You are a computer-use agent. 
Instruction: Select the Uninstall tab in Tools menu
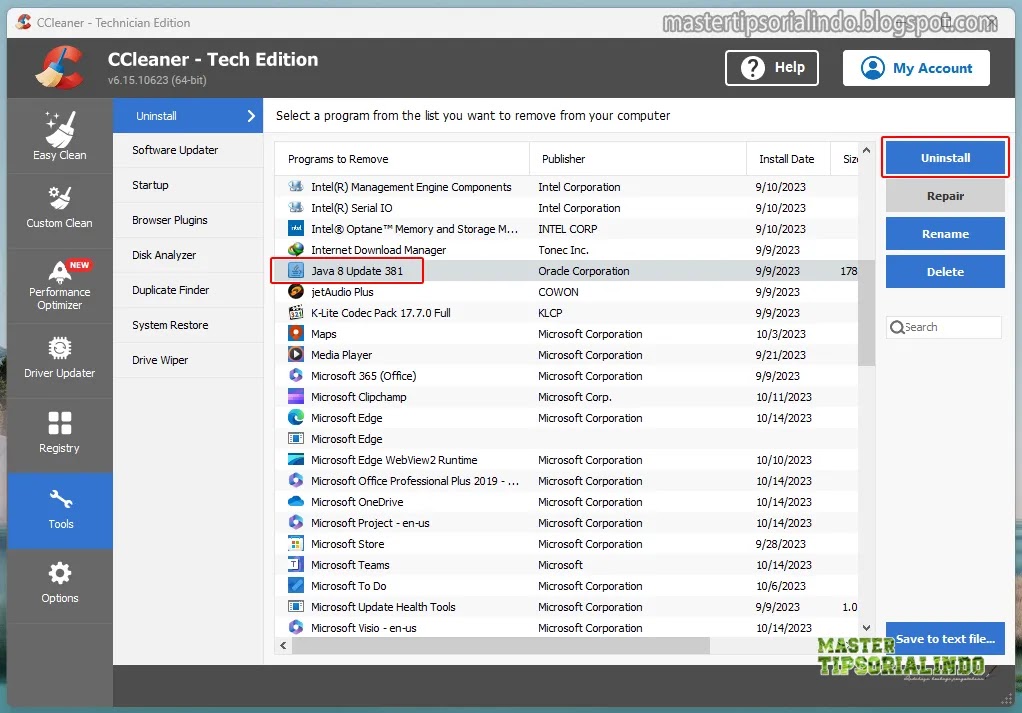pos(188,116)
